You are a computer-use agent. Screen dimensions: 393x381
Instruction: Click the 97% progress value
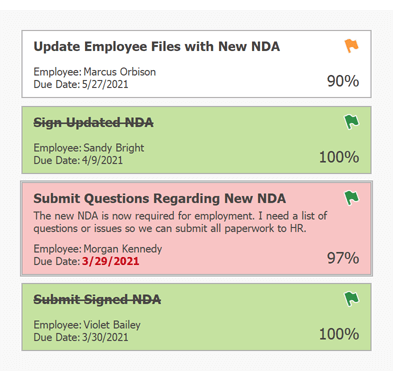click(343, 258)
